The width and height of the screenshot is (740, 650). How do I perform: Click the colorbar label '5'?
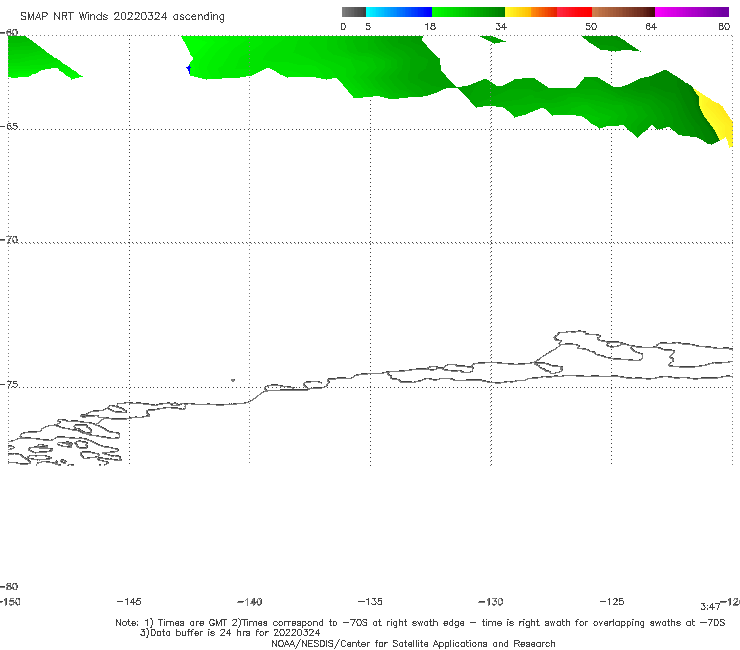(x=368, y=26)
